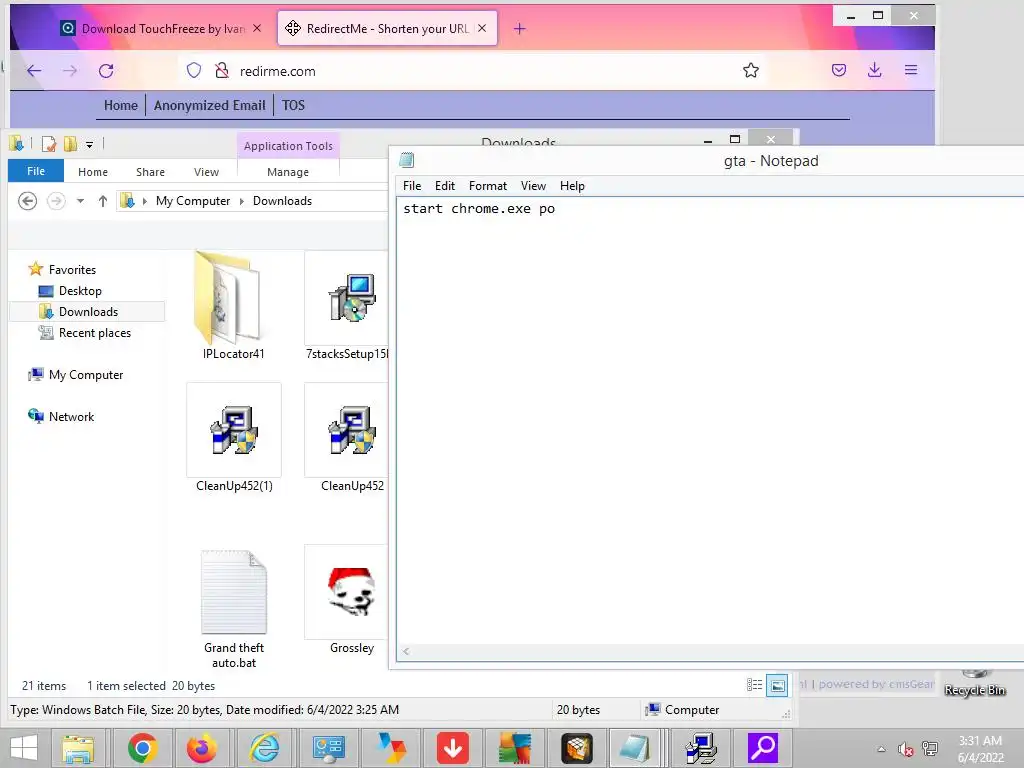Switch to Explorer View ribbon tab
This screenshot has width=1024, height=768.
[206, 172]
